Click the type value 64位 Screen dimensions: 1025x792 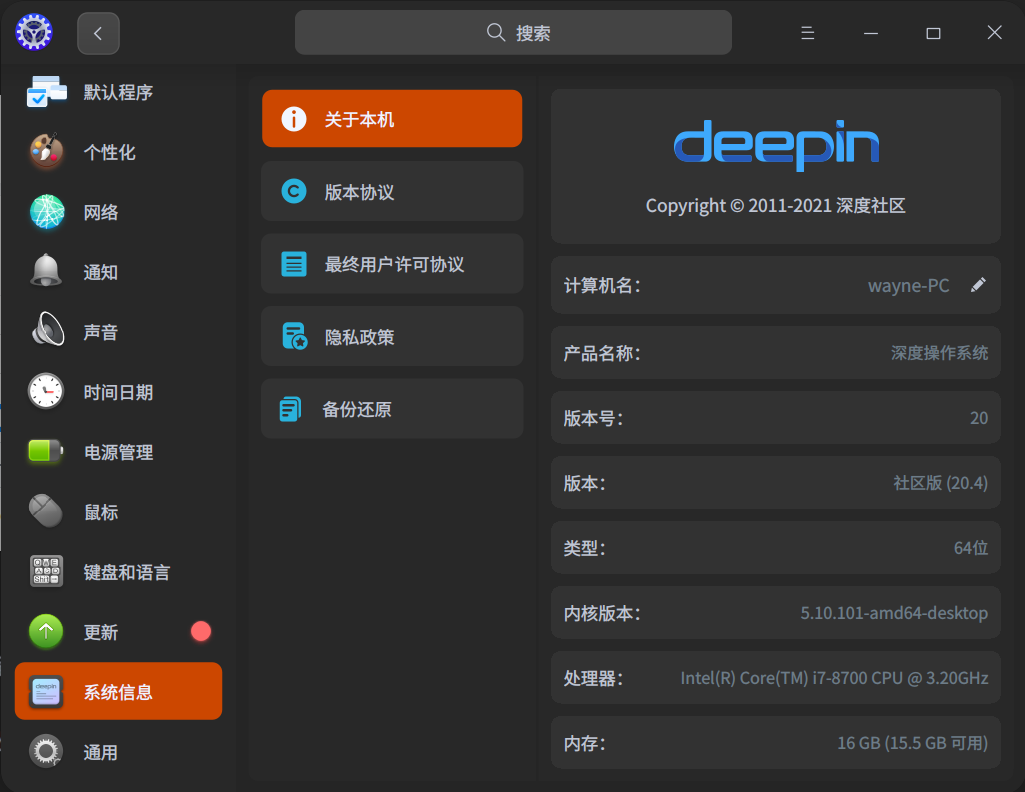[971, 548]
